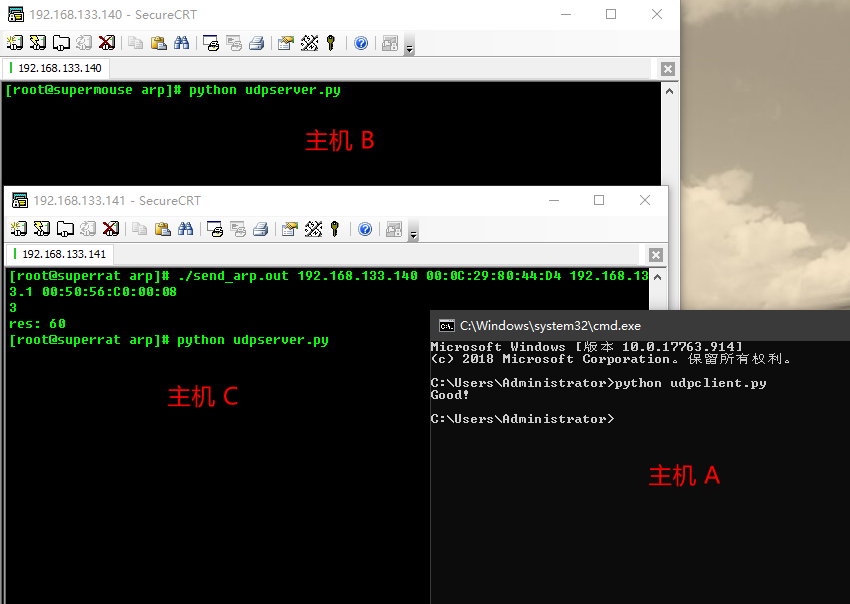Screen dimensions: 850x604
Task: Click the grayed last toolbar icon in 192.168.133.141 window
Action: click(394, 229)
